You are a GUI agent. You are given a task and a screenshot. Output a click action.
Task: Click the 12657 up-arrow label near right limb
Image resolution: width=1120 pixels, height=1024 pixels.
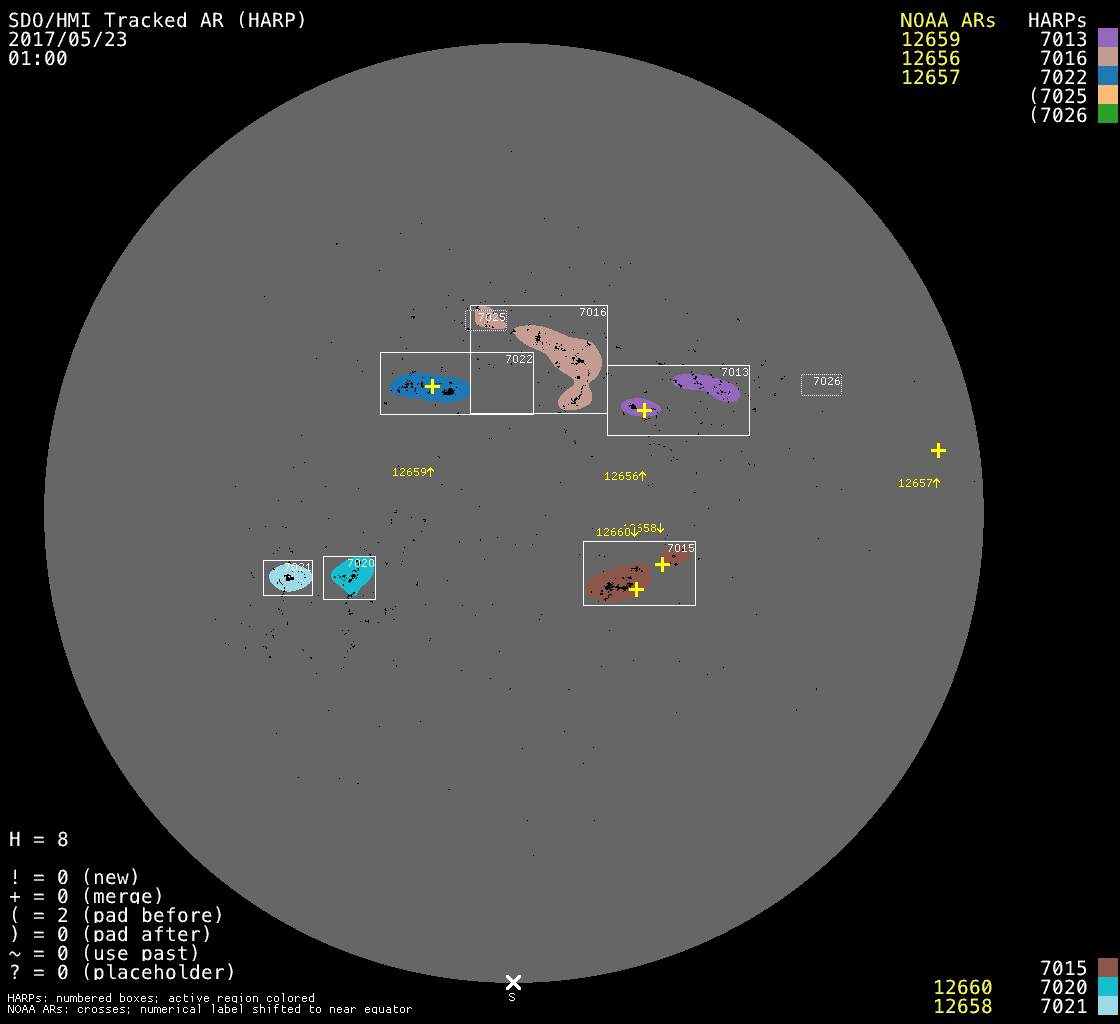(919, 483)
